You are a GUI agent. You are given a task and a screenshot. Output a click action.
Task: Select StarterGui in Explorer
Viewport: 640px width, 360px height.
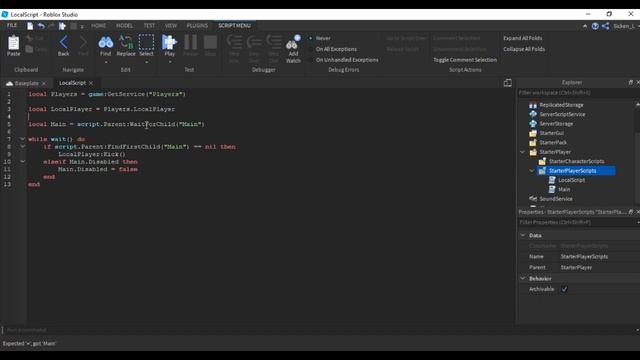[x=551, y=133]
